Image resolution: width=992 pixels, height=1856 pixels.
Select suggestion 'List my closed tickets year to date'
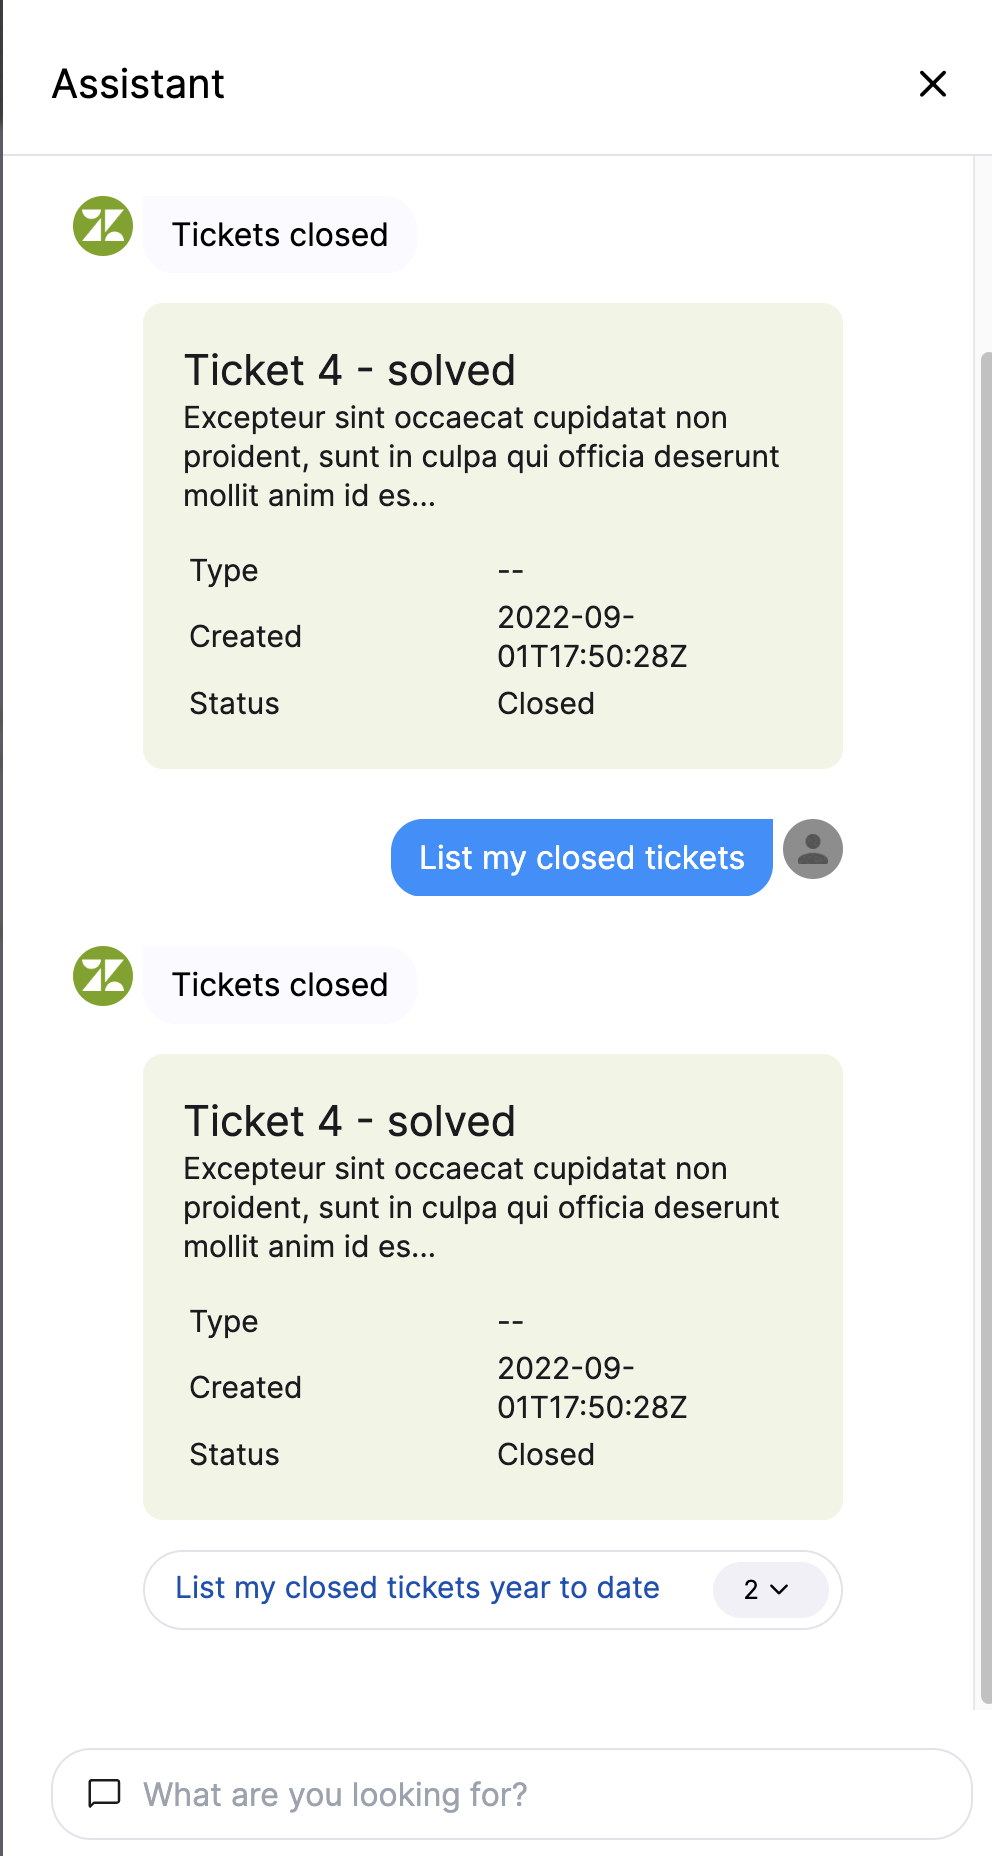click(417, 1588)
